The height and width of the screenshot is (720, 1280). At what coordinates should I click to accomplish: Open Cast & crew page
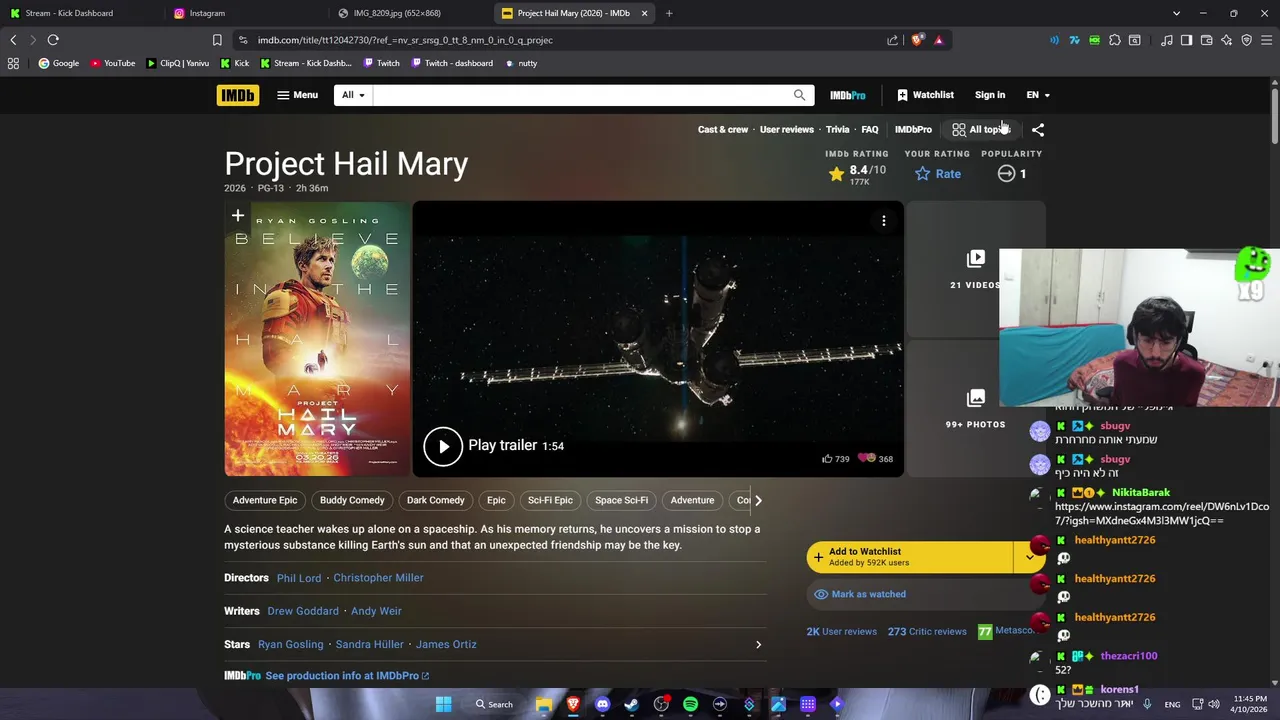point(723,129)
